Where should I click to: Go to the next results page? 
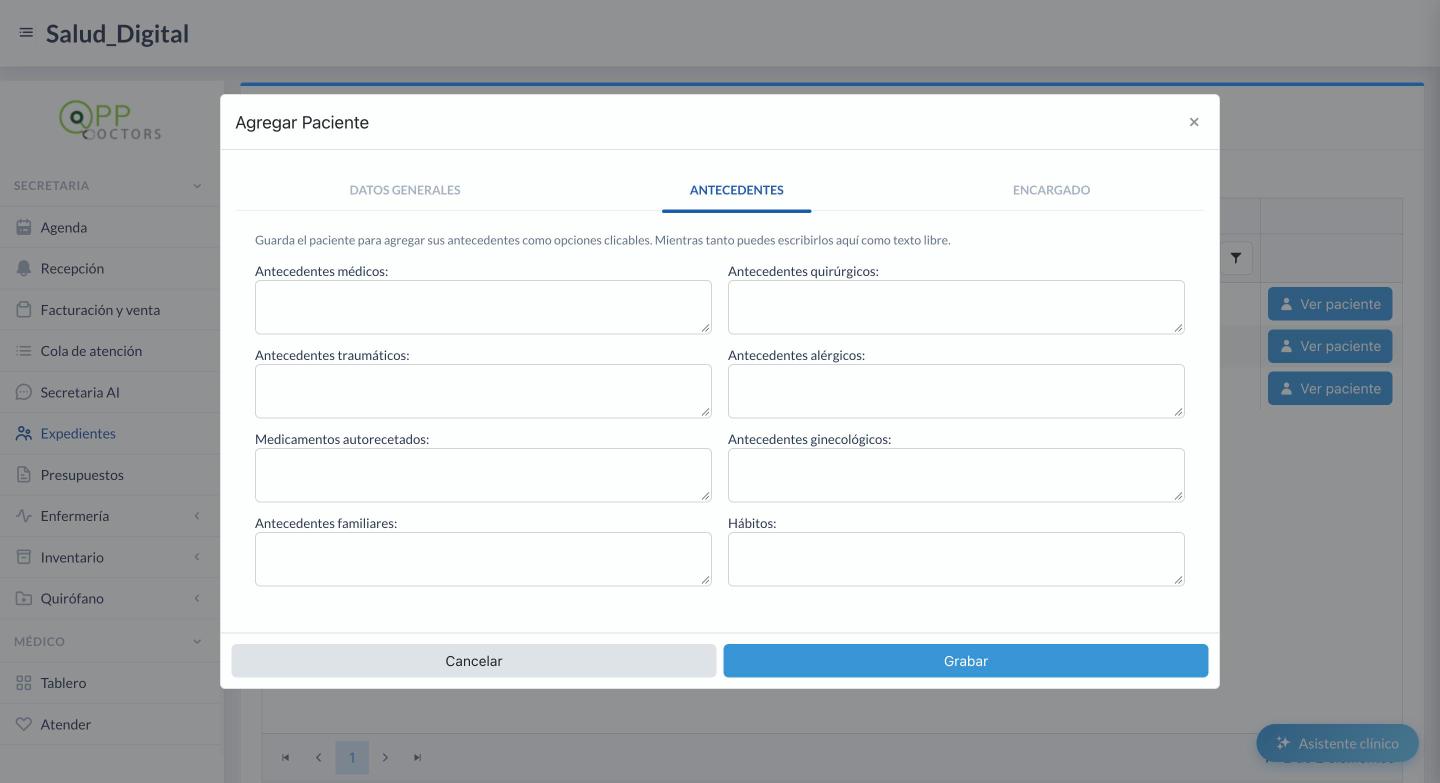coord(385,757)
